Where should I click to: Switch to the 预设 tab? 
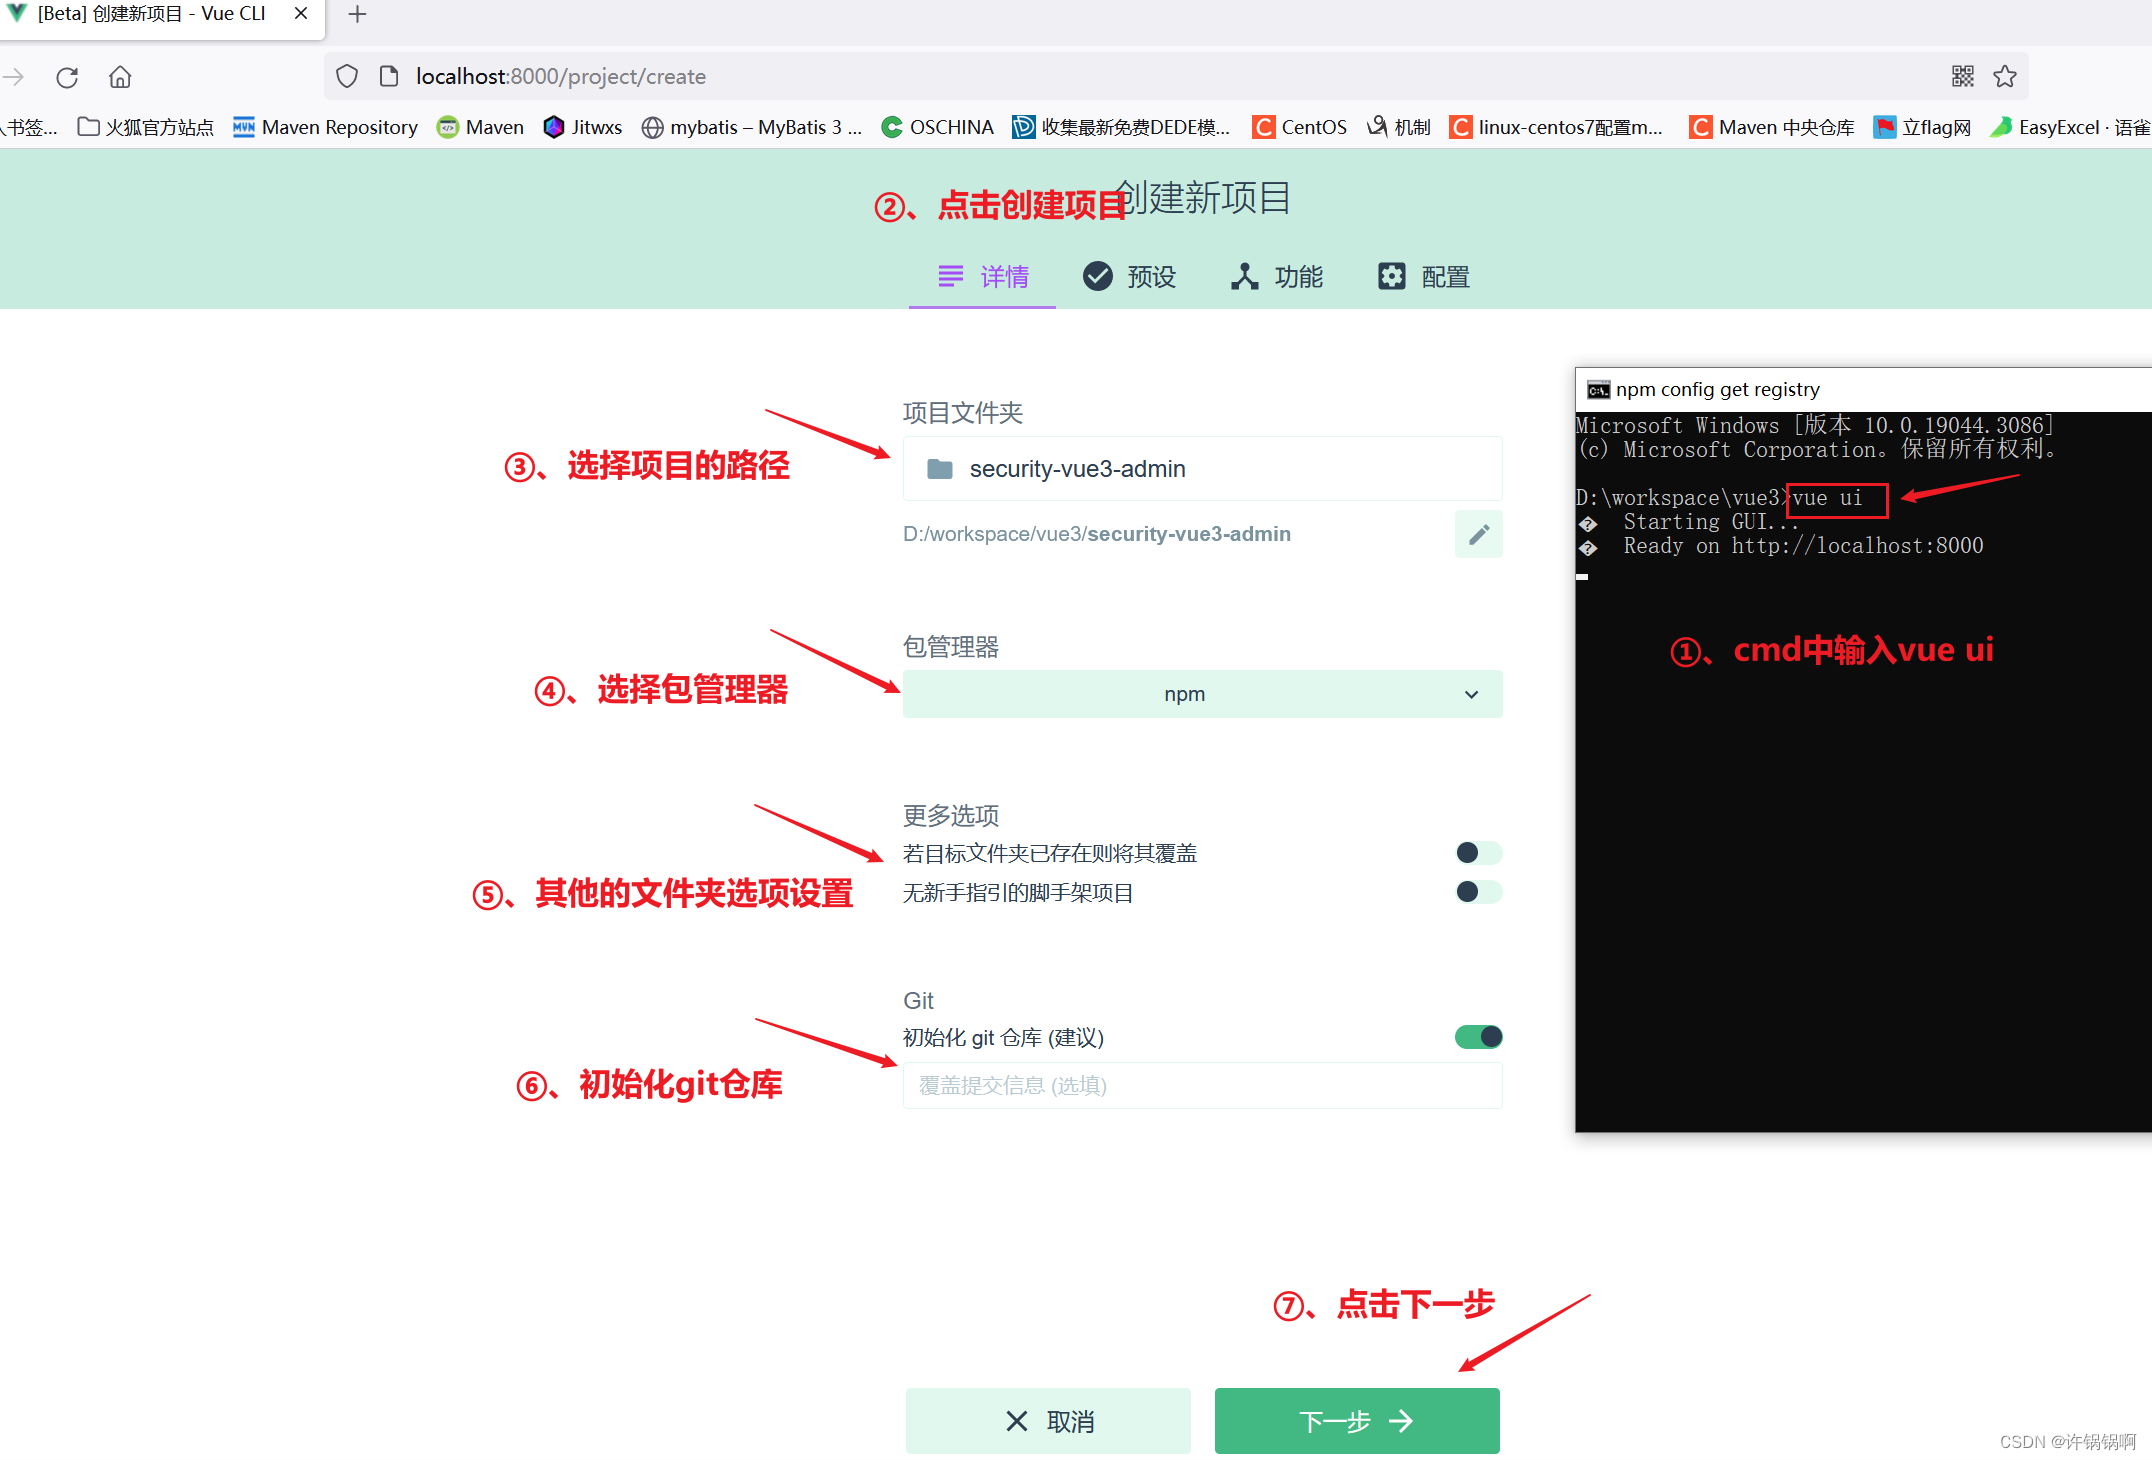coord(1129,276)
